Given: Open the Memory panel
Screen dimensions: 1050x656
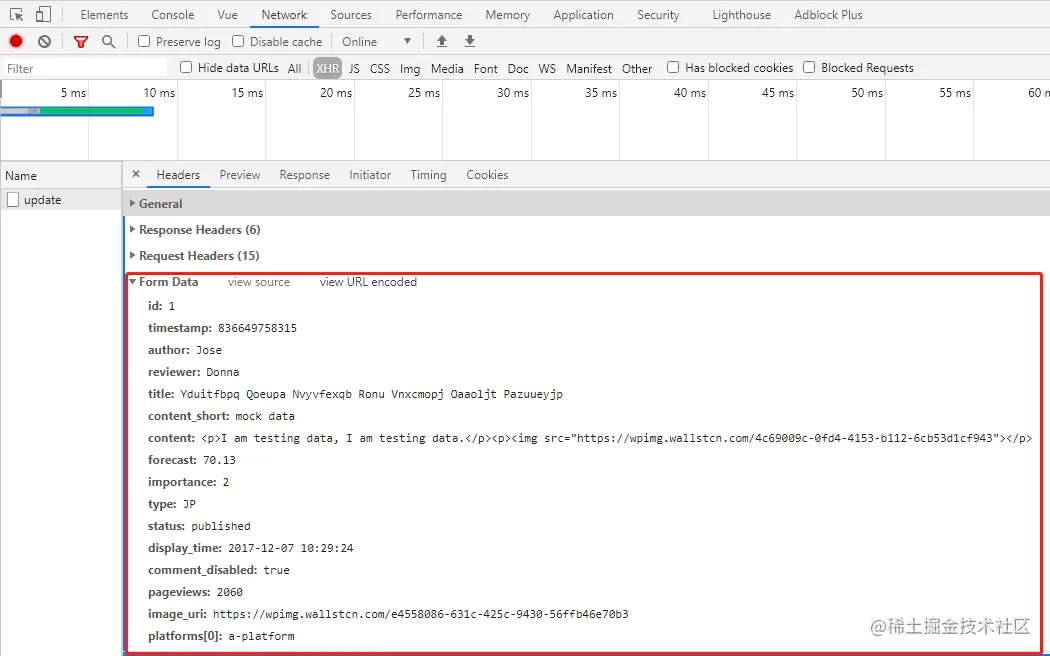Looking at the screenshot, I should pos(508,15).
